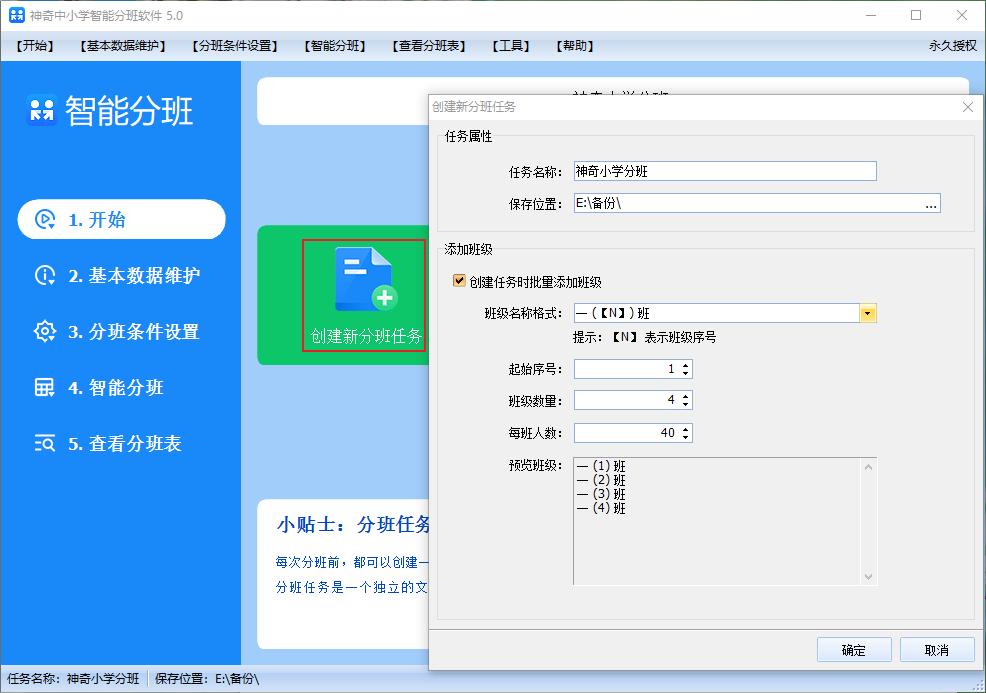Click the app icon in the title bar
The width and height of the screenshot is (986, 693).
[15, 15]
